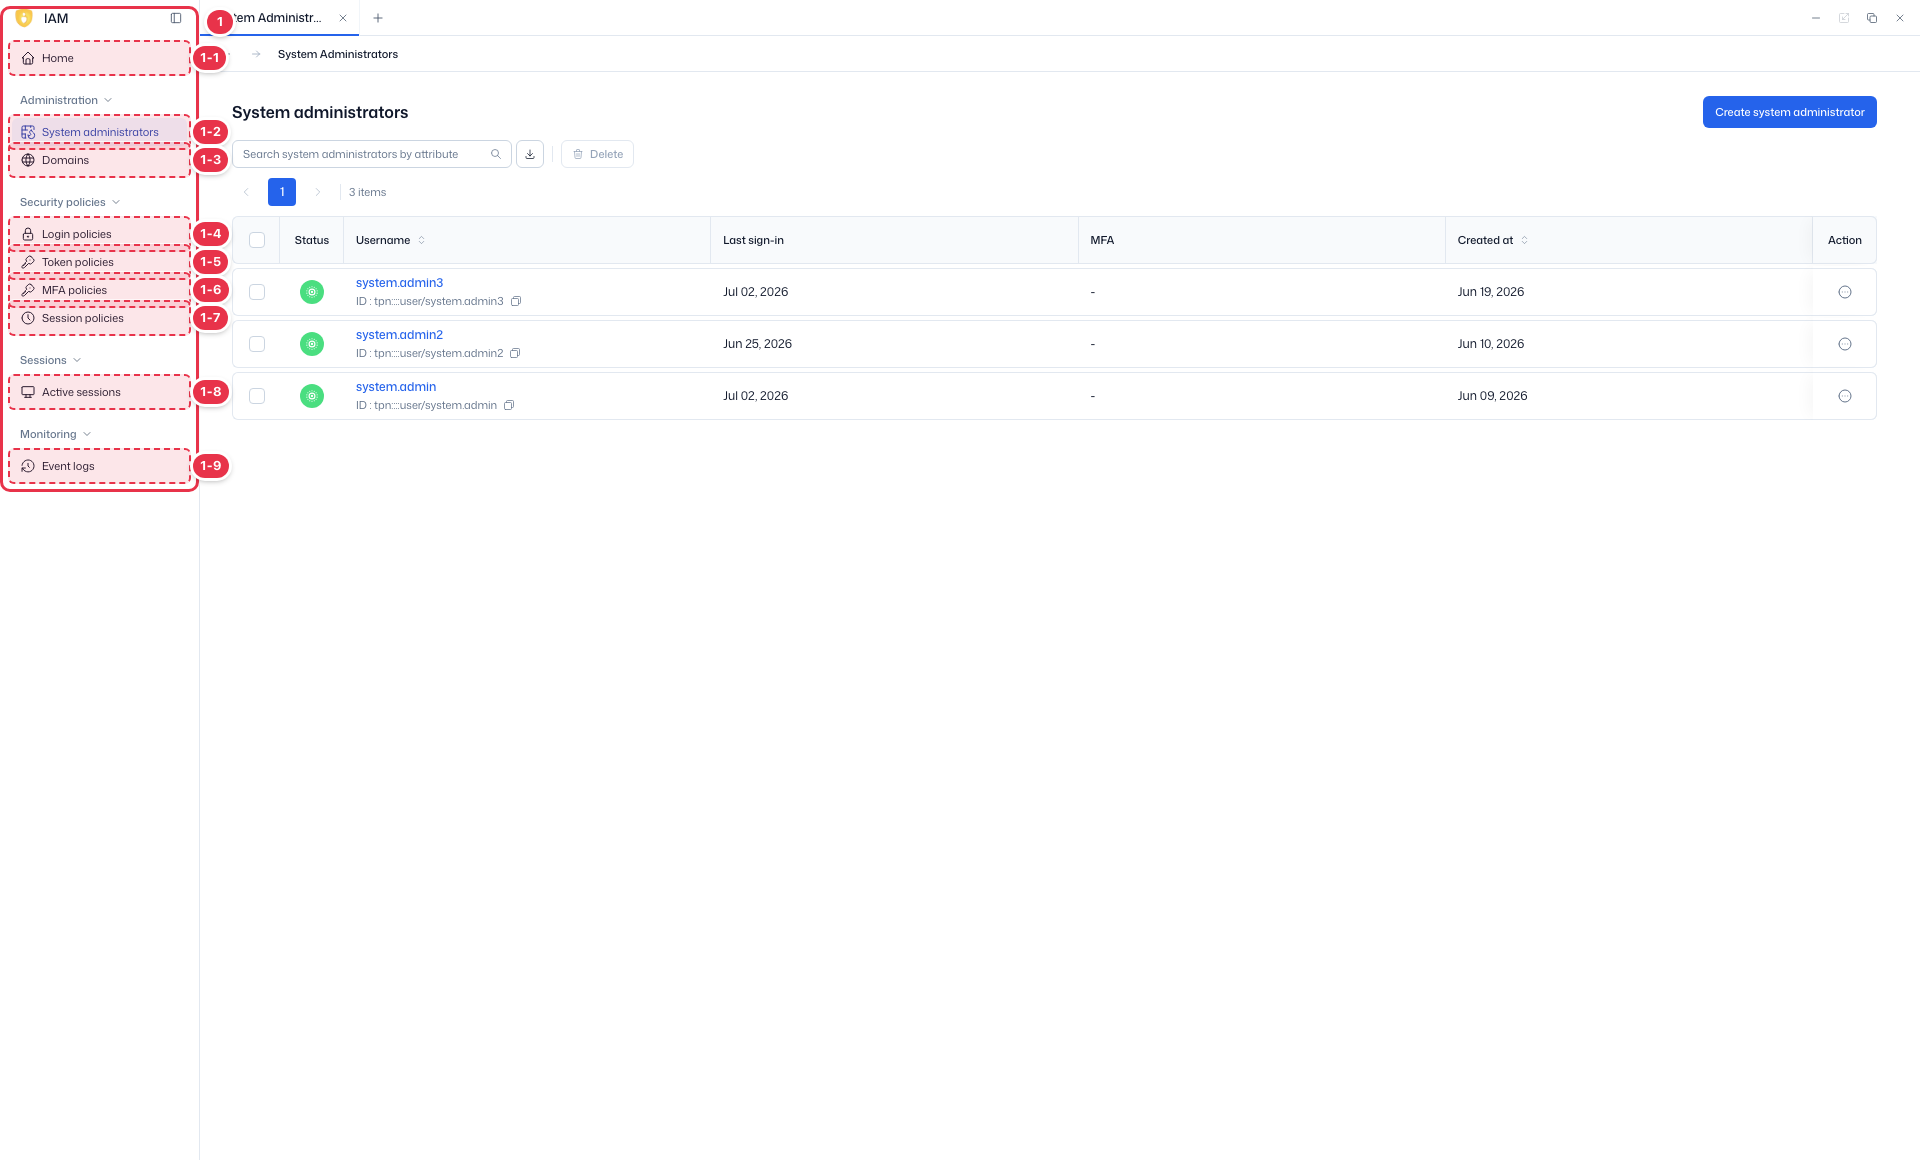1920x1160 pixels.
Task: Collapse the sidebar with the panel icon
Action: (176, 18)
